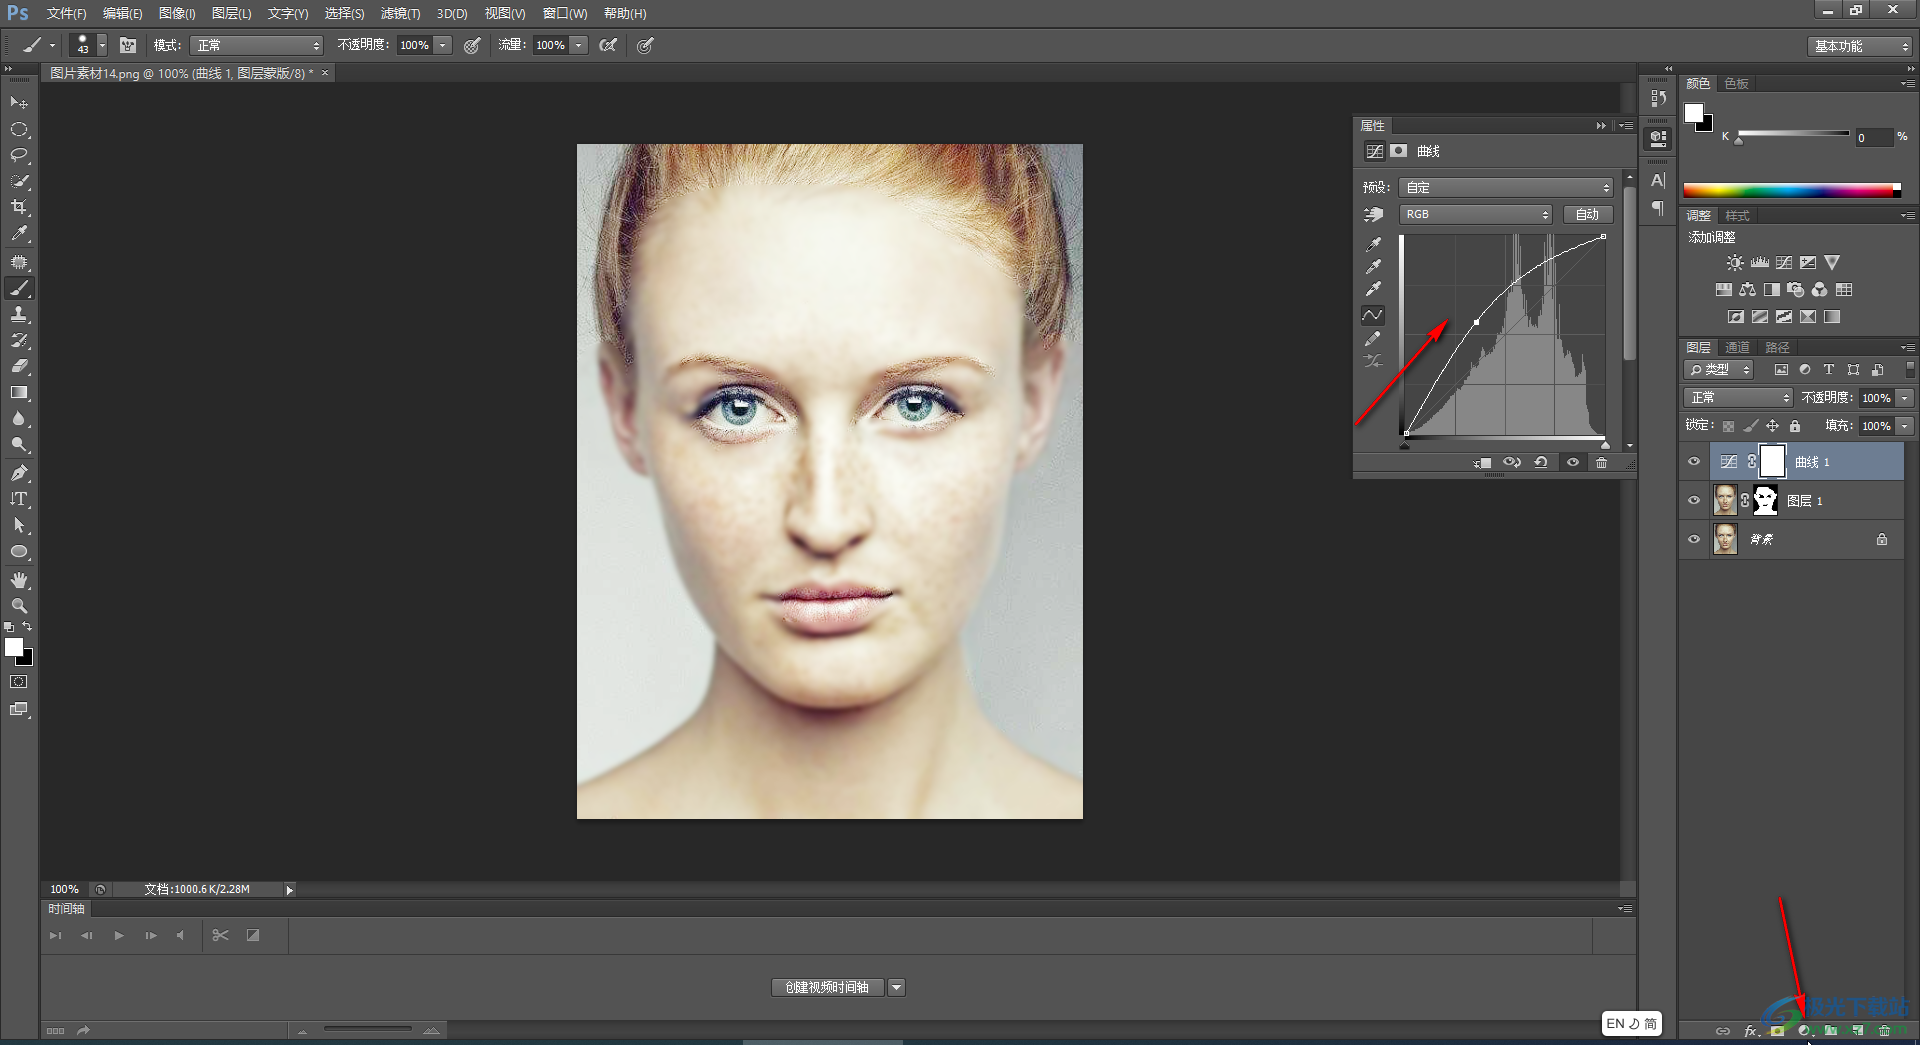Open the 文件(F) menu
Screen dimensions: 1920x1045
pyautogui.click(x=66, y=13)
